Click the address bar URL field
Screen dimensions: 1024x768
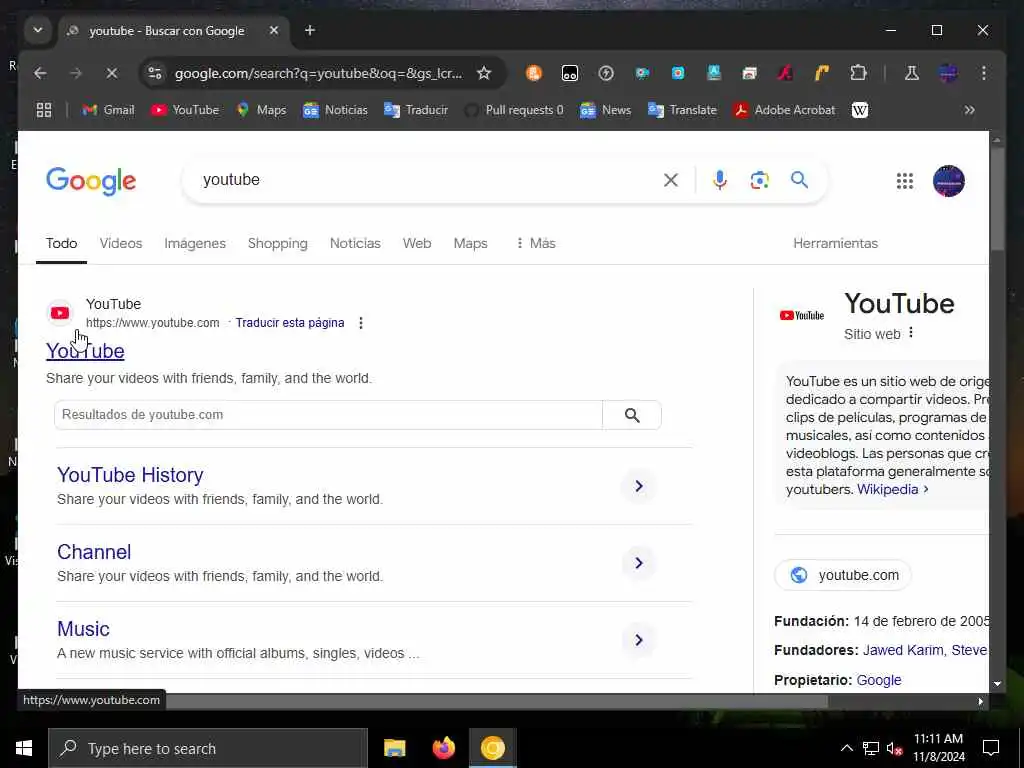[x=318, y=73]
